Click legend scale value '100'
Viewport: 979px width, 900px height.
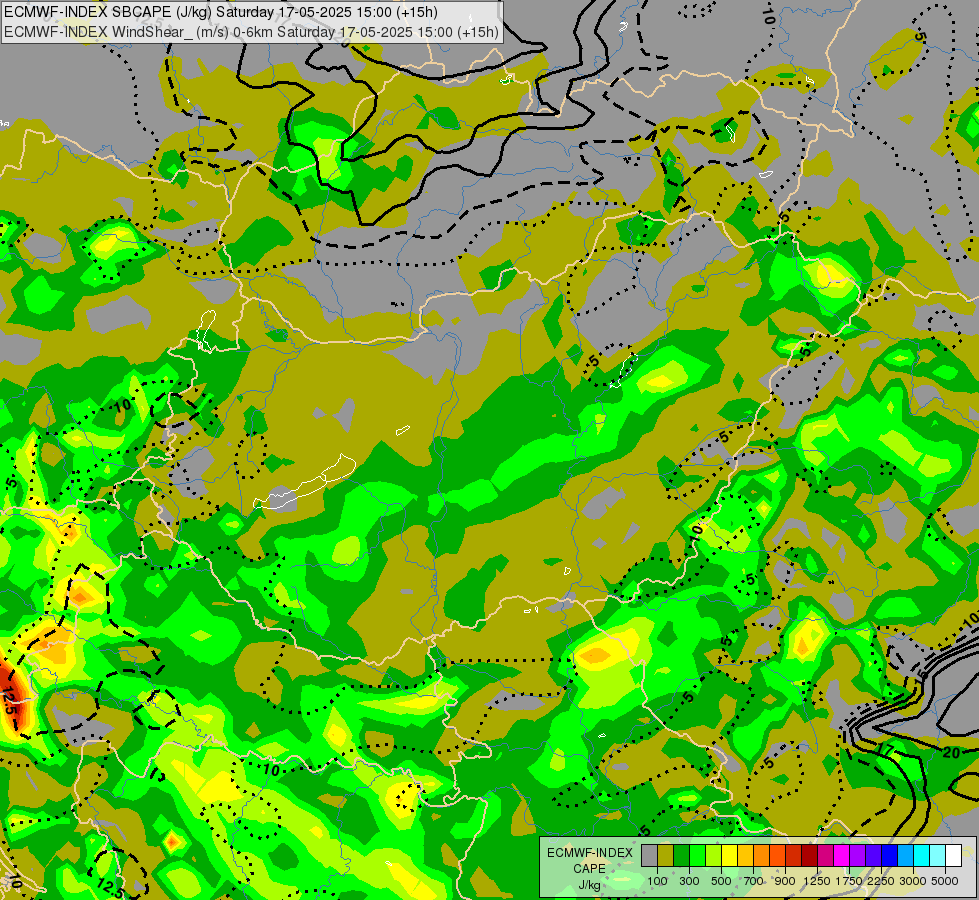pyautogui.click(x=657, y=881)
